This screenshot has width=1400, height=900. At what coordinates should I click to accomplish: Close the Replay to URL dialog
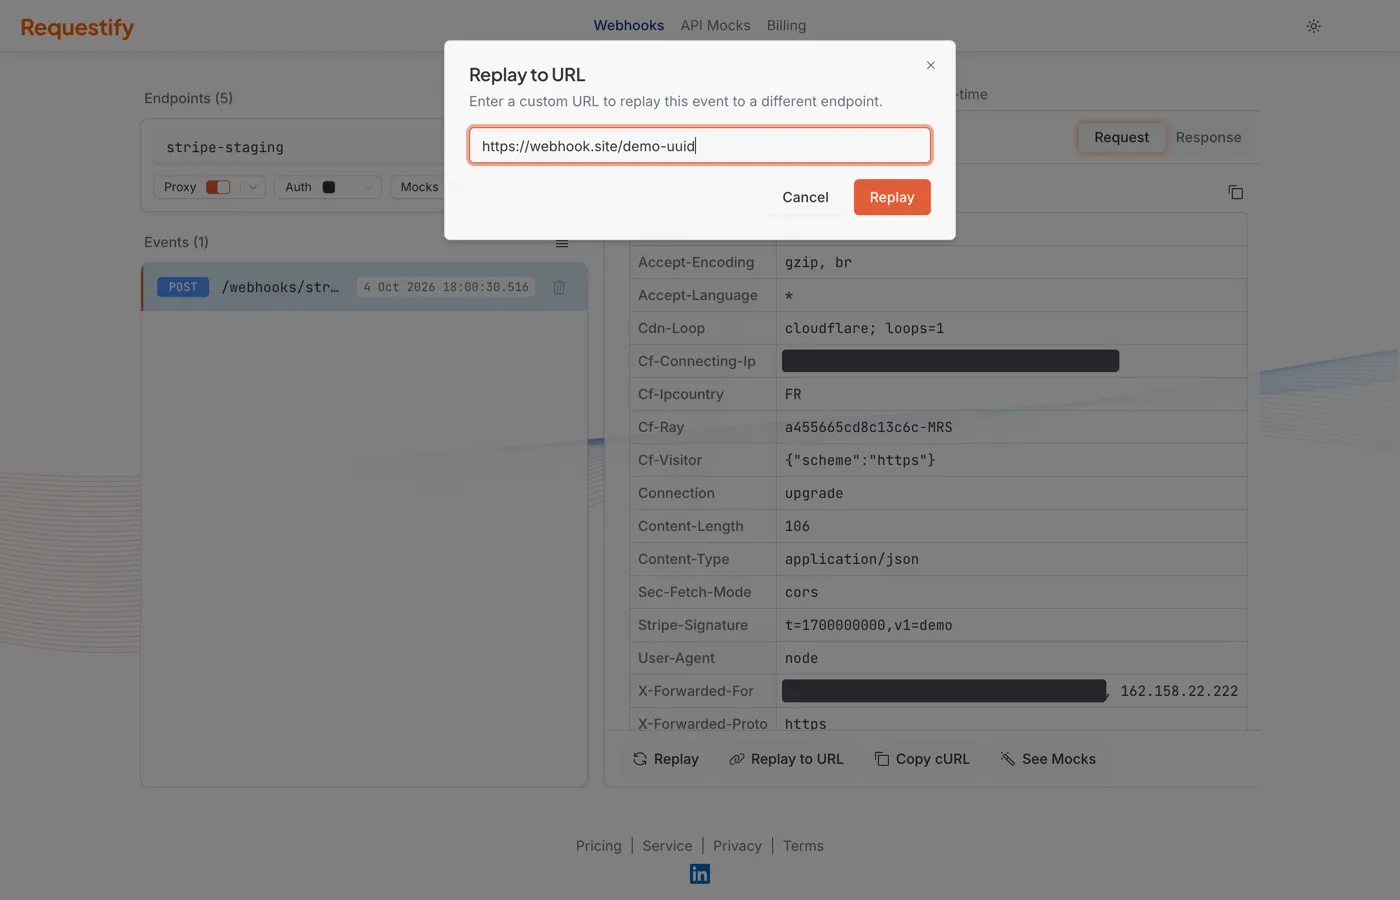930,65
